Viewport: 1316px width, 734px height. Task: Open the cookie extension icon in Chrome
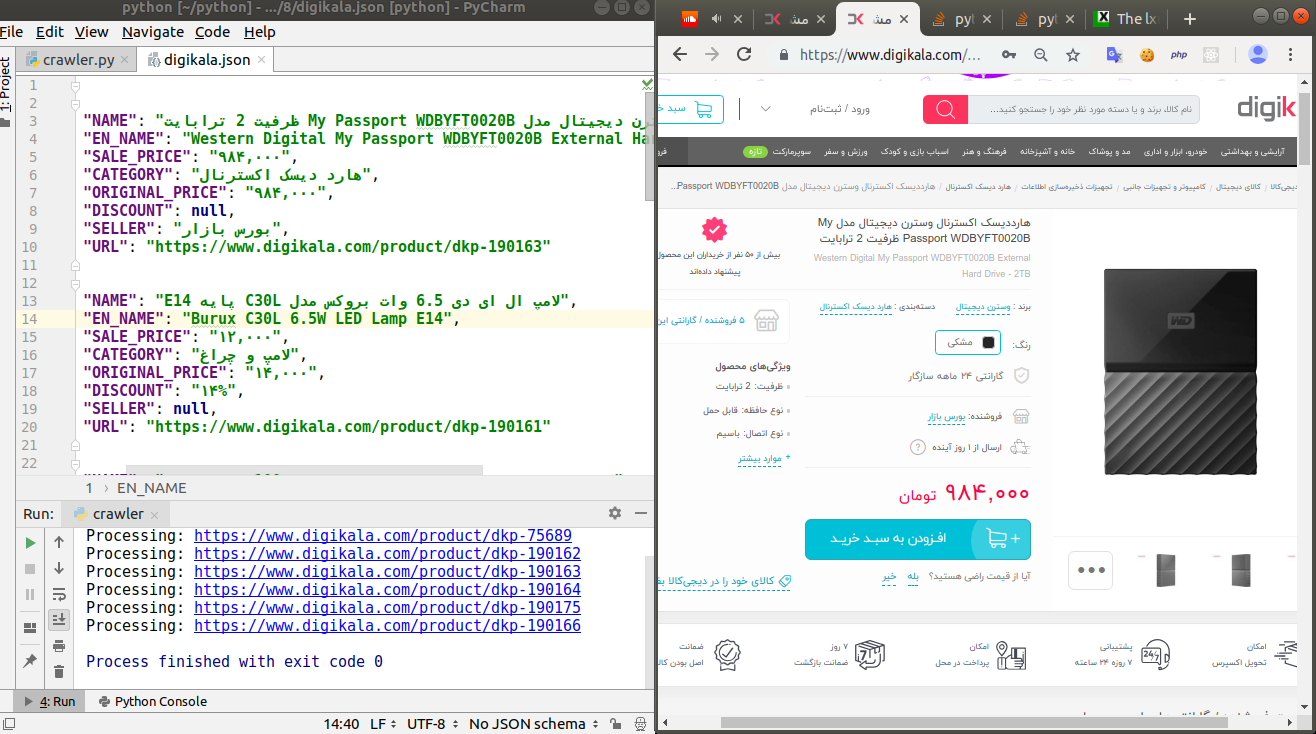coord(1147,54)
